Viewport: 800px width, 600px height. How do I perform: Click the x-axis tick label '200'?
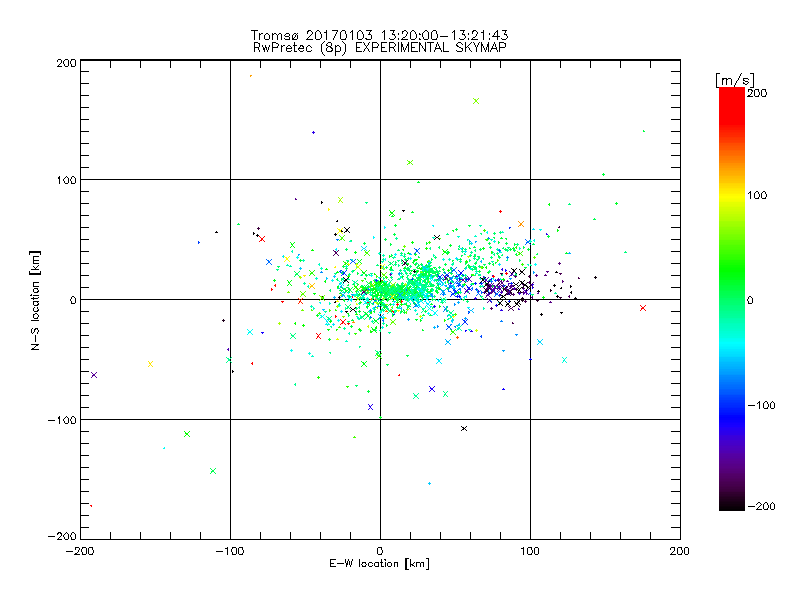[x=680, y=552]
